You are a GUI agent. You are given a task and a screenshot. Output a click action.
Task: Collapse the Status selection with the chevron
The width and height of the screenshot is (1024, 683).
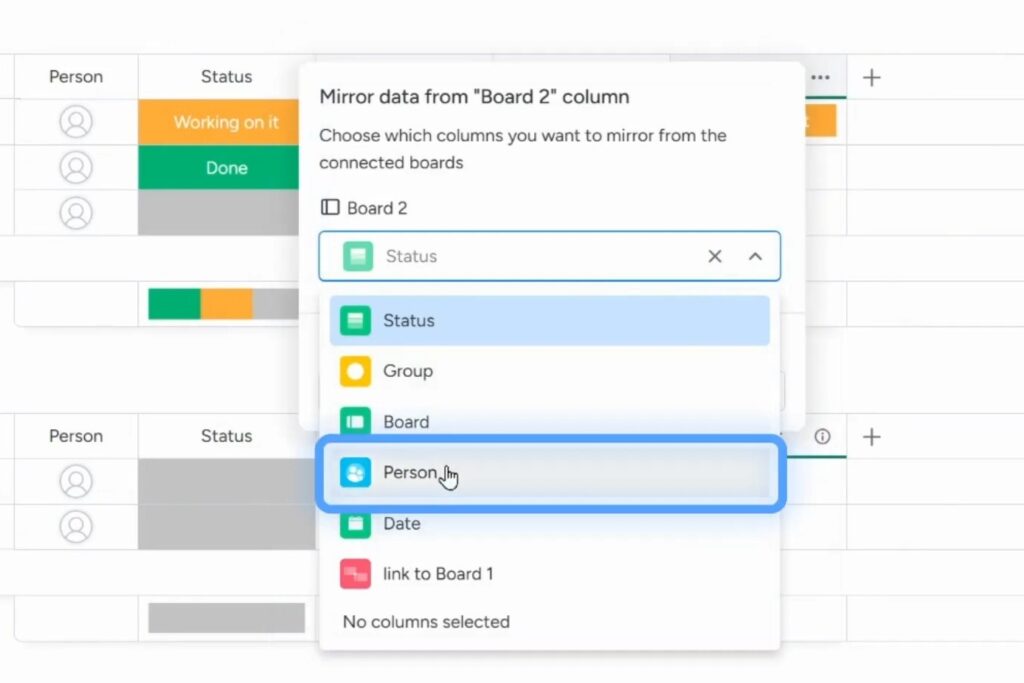pos(757,256)
